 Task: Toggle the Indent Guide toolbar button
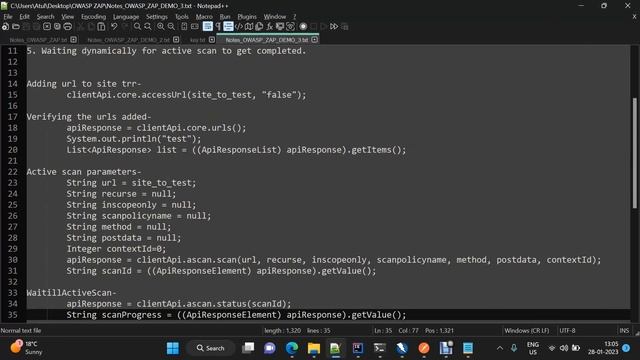[x=228, y=27]
